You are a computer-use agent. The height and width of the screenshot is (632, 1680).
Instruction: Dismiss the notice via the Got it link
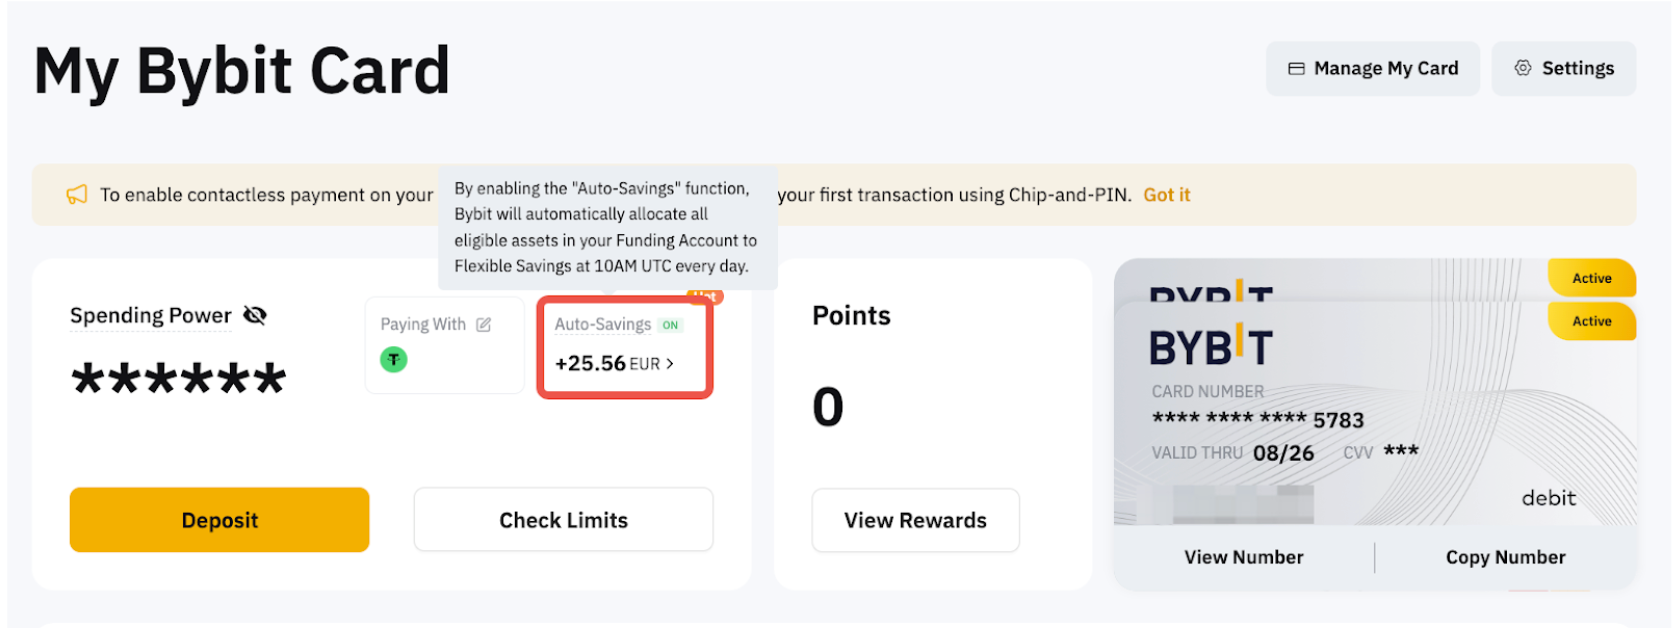tap(1166, 195)
